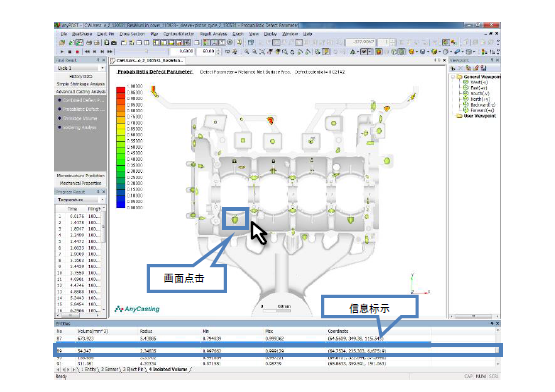This screenshot has height=392, width=555.
Task: Open the Temperature dropdown in progress panel
Action: click(x=80, y=200)
